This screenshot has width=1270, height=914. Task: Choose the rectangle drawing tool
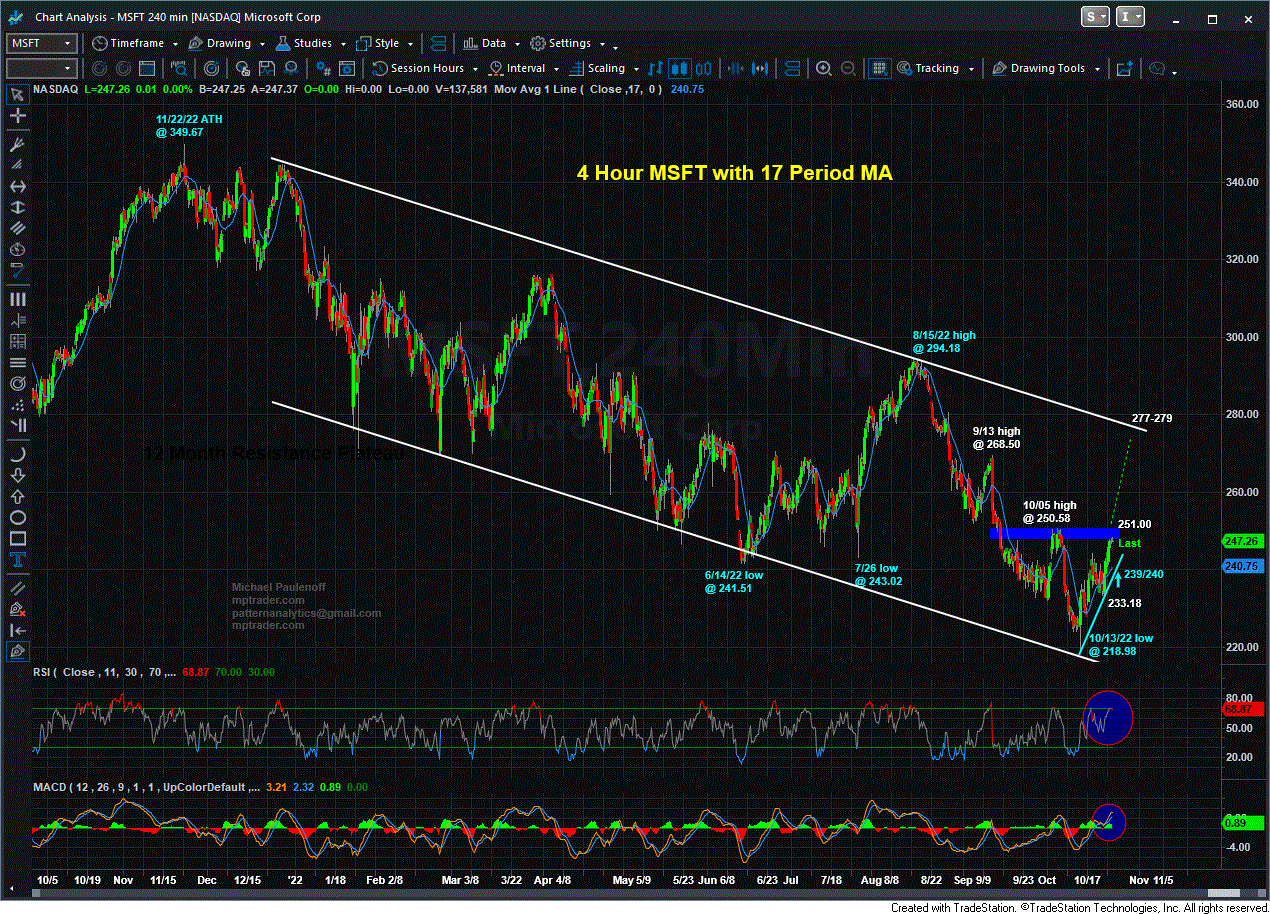click(17, 540)
